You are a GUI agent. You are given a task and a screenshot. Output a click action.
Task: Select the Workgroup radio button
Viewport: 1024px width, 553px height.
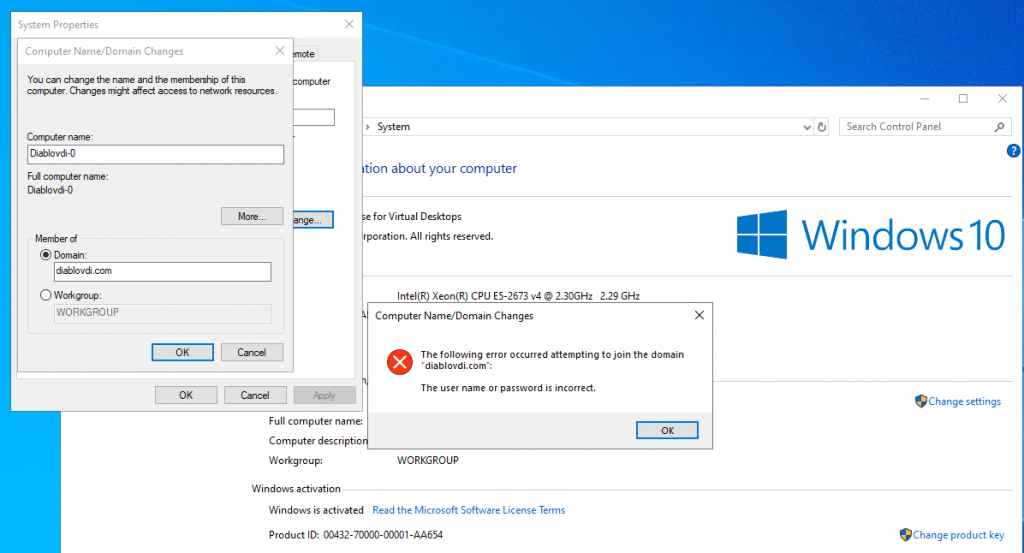pos(45,295)
